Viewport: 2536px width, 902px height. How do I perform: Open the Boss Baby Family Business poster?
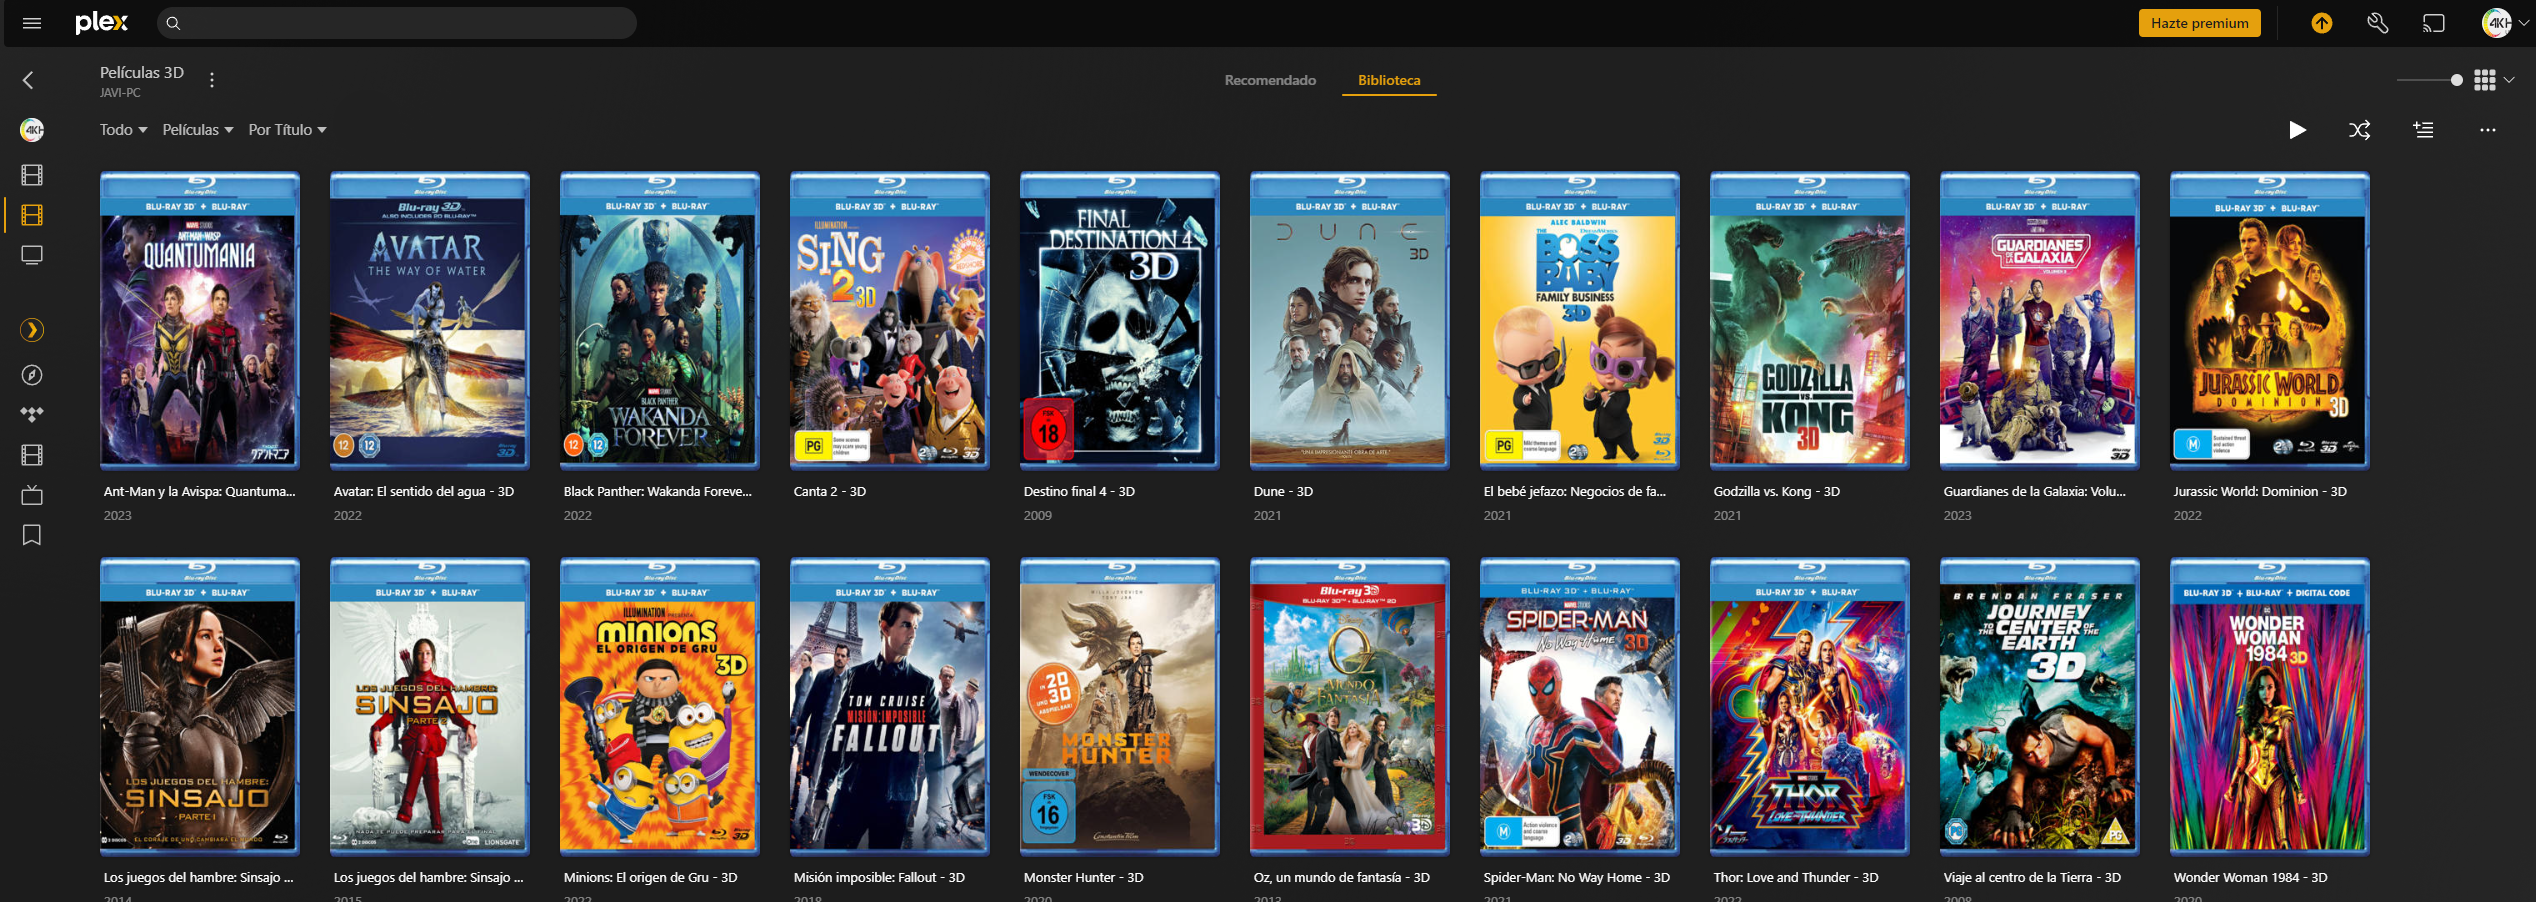click(1580, 320)
